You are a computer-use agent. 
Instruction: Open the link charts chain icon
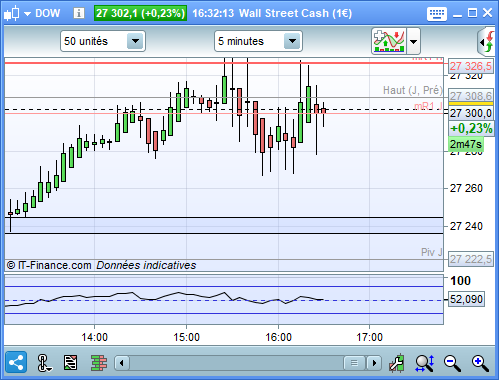(x=44, y=363)
